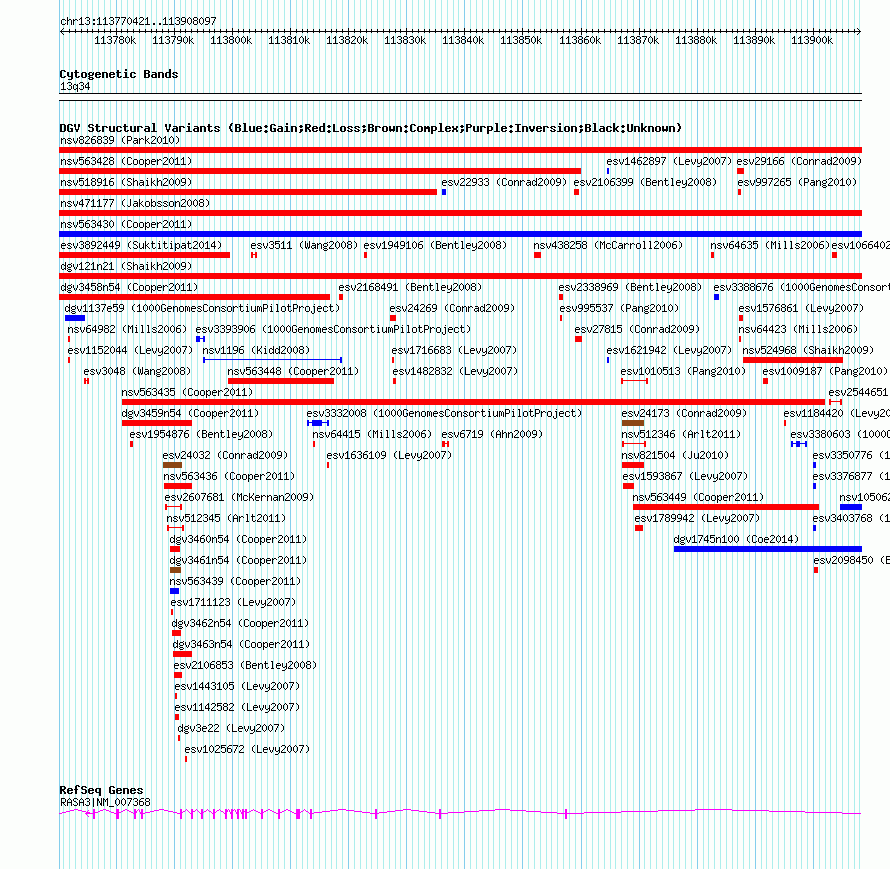The height and width of the screenshot is (869, 890).
Task: Click esv1462897 (Levy2007) label
Action: (x=669, y=161)
